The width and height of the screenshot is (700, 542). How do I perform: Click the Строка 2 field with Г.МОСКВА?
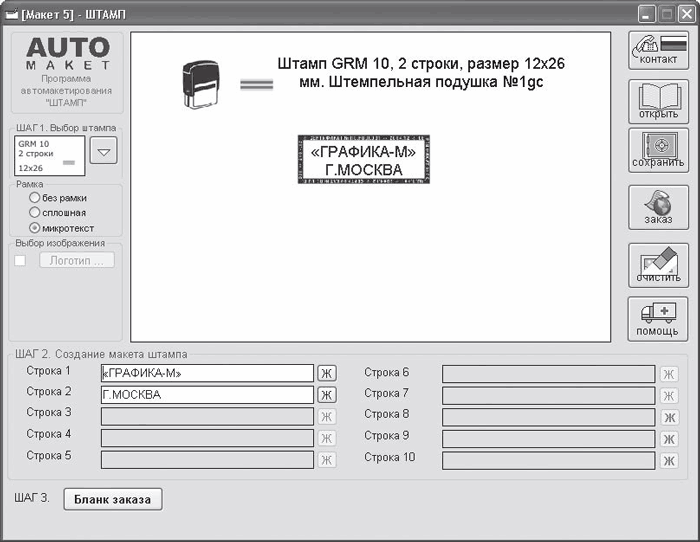point(207,395)
